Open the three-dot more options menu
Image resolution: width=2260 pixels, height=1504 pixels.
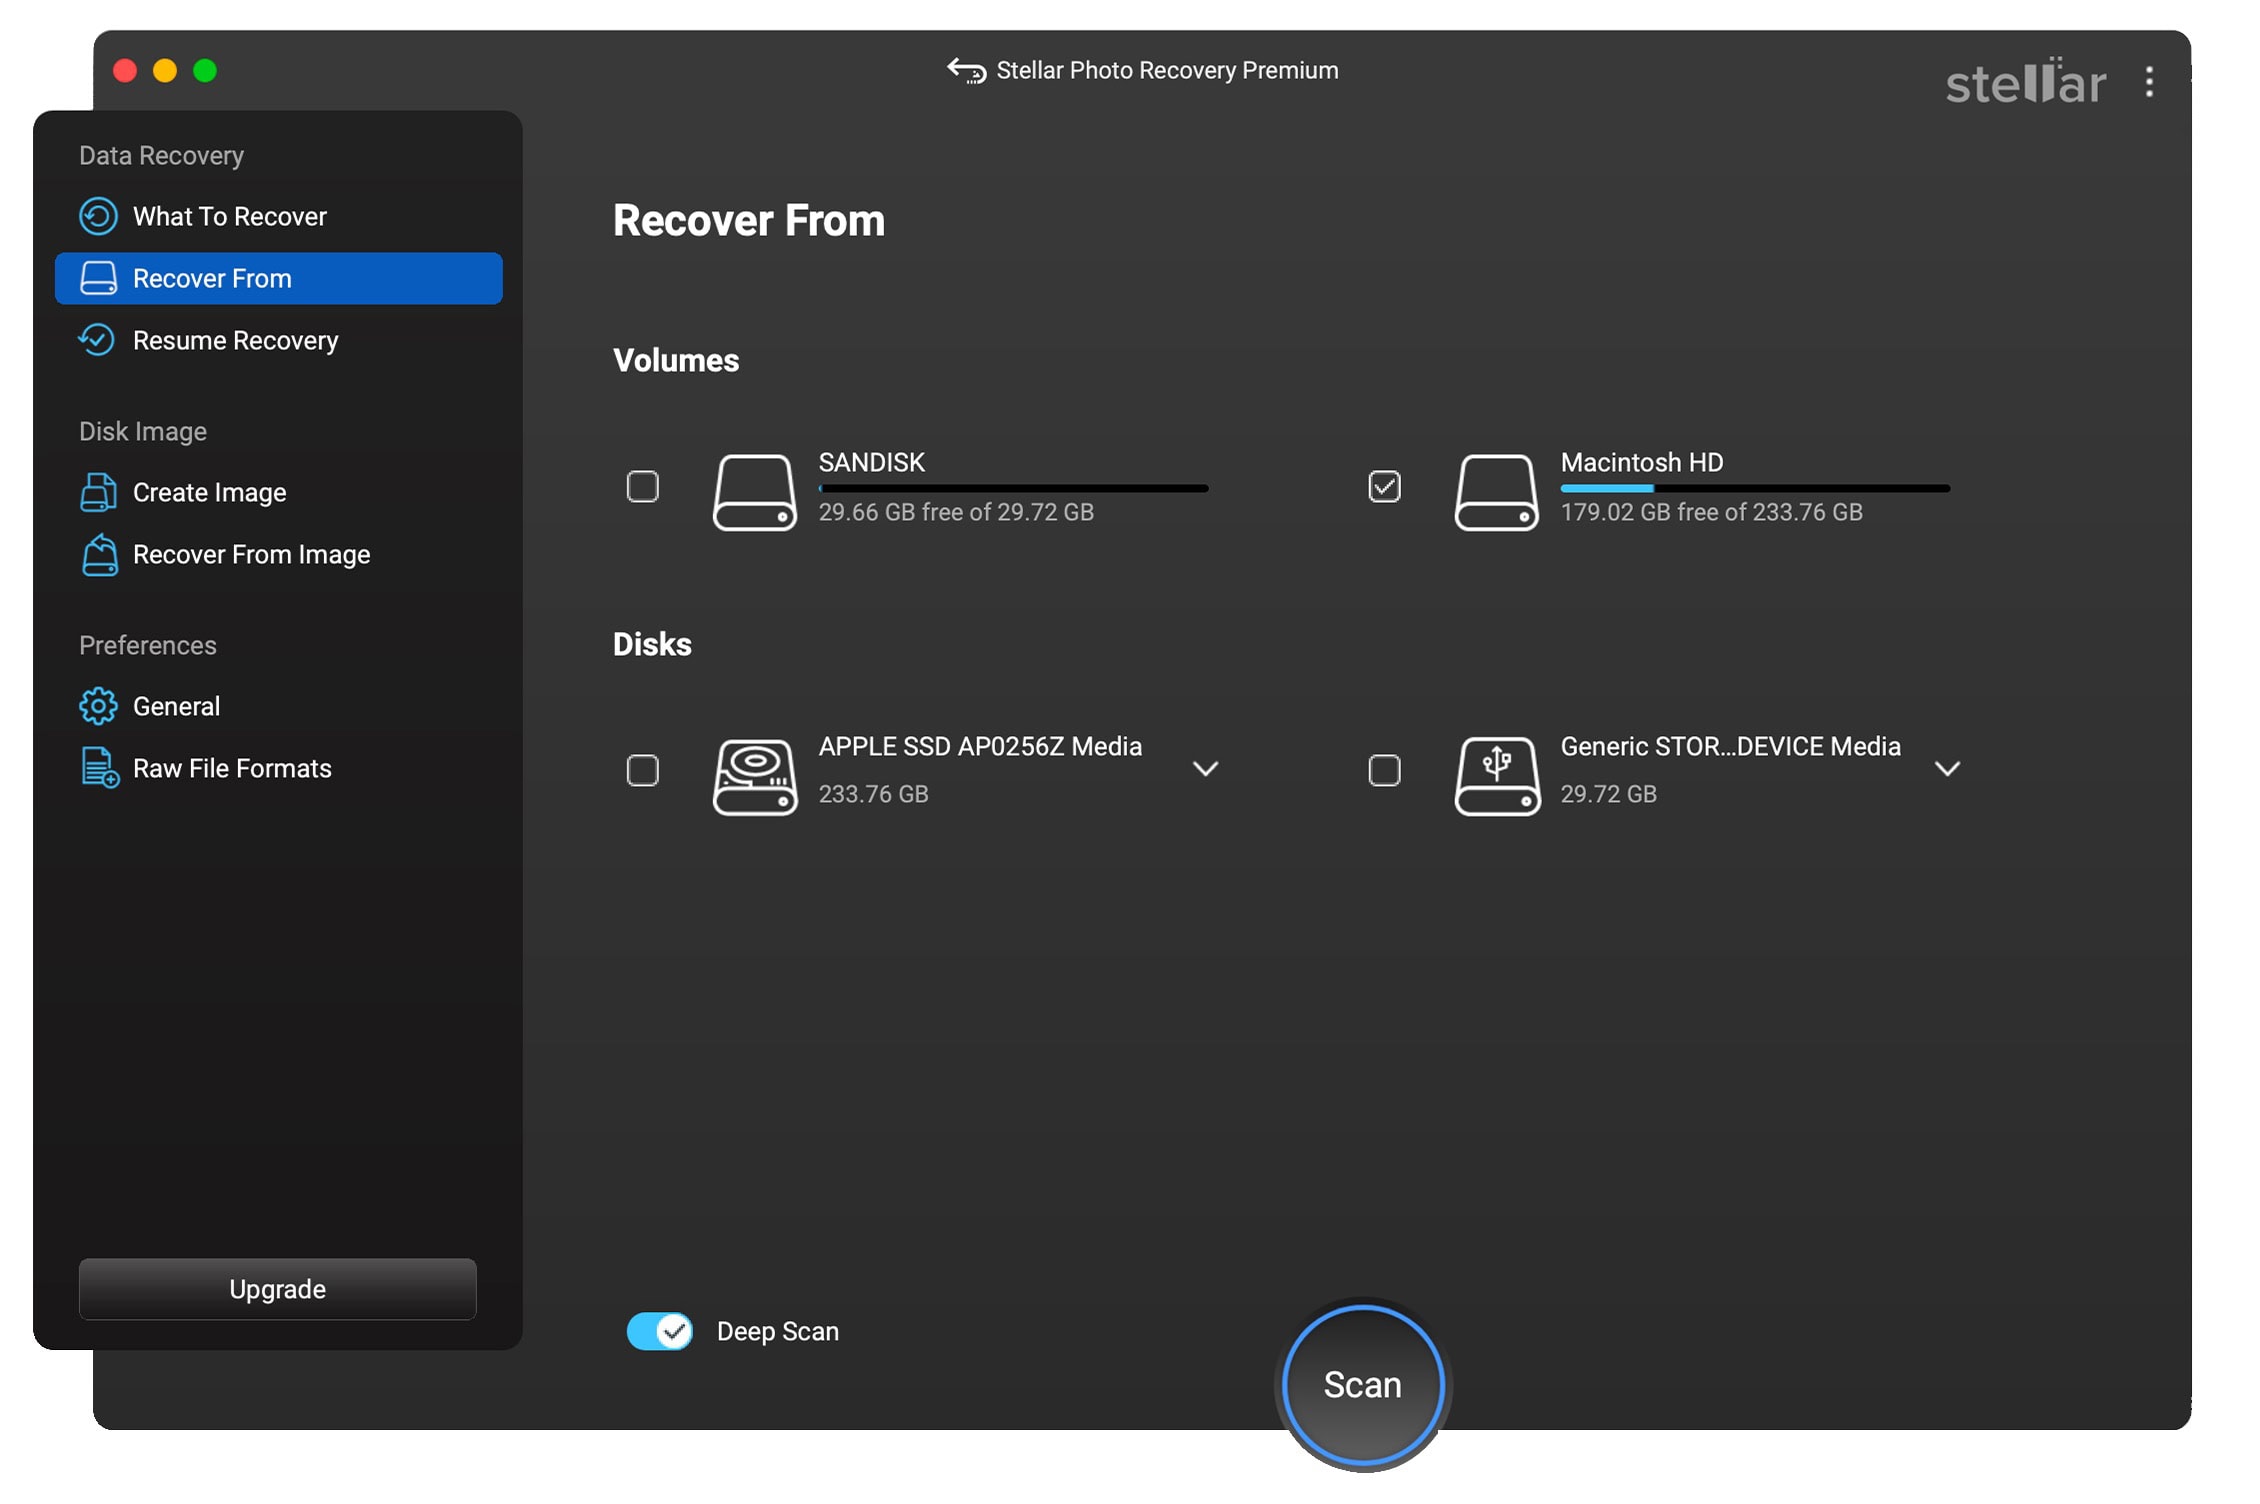(x=2148, y=81)
